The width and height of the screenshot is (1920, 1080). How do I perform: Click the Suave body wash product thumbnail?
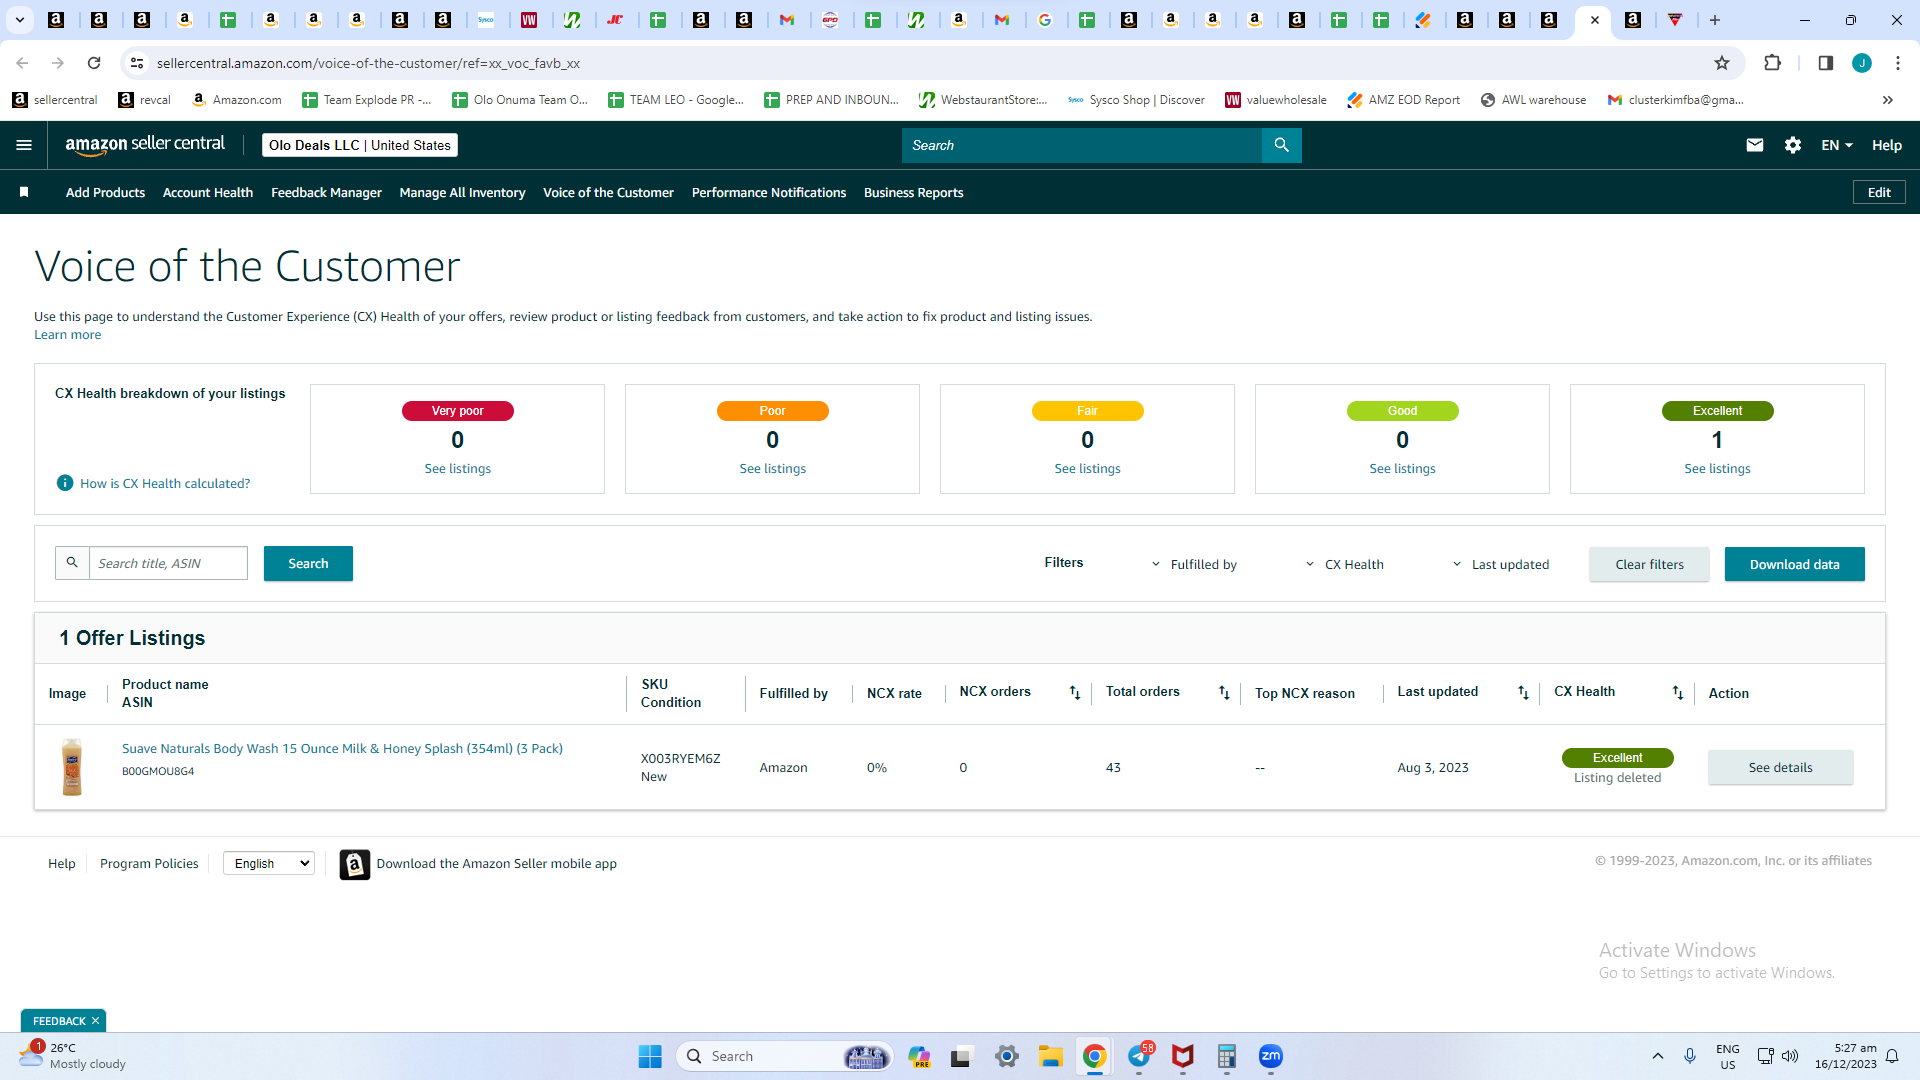coord(72,767)
